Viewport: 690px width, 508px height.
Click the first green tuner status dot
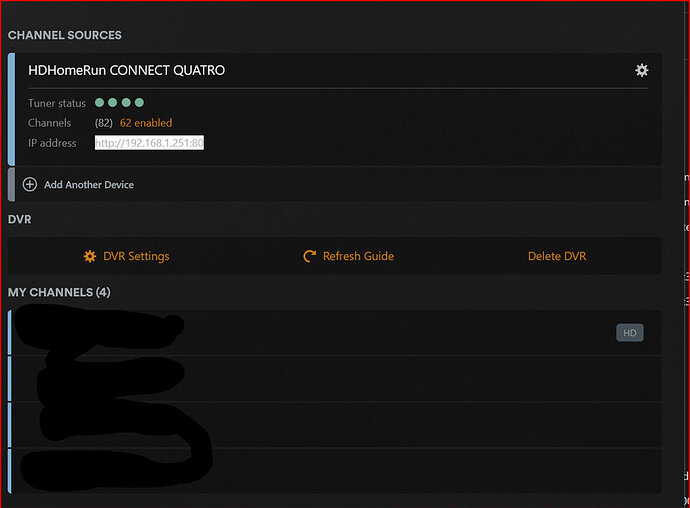pyautogui.click(x=99, y=103)
